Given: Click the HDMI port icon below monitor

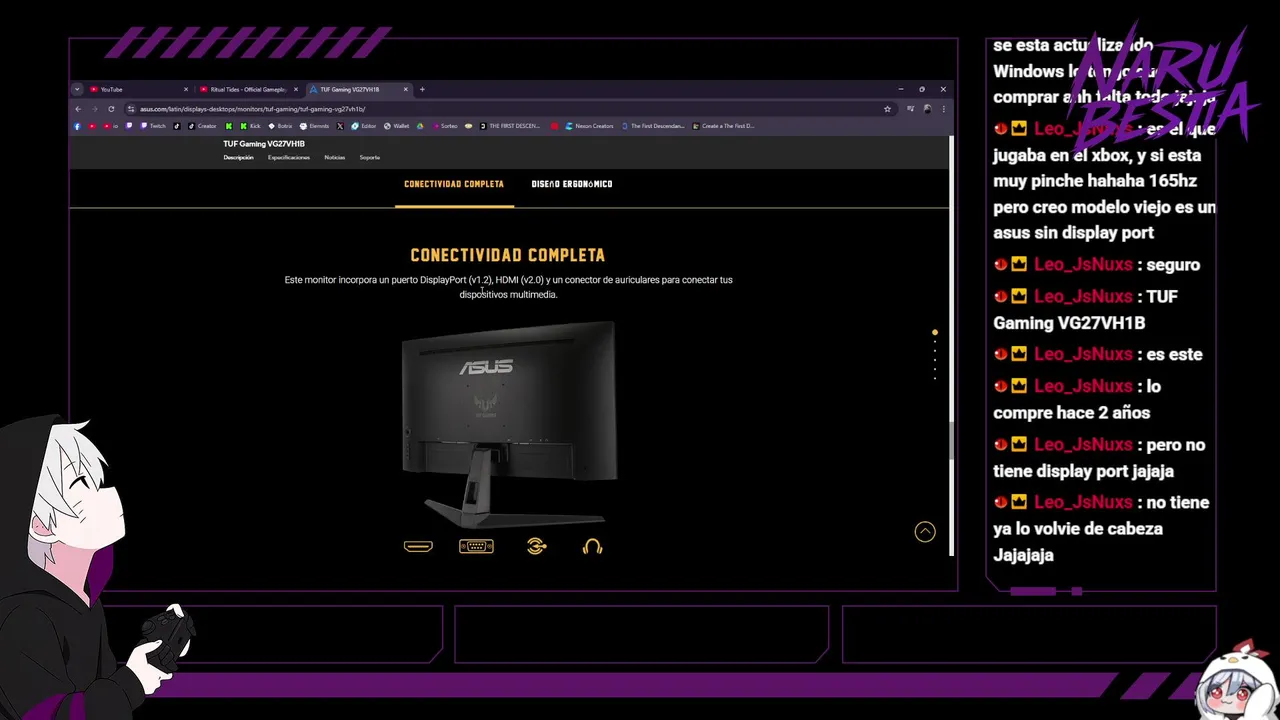Looking at the screenshot, I should [x=418, y=546].
